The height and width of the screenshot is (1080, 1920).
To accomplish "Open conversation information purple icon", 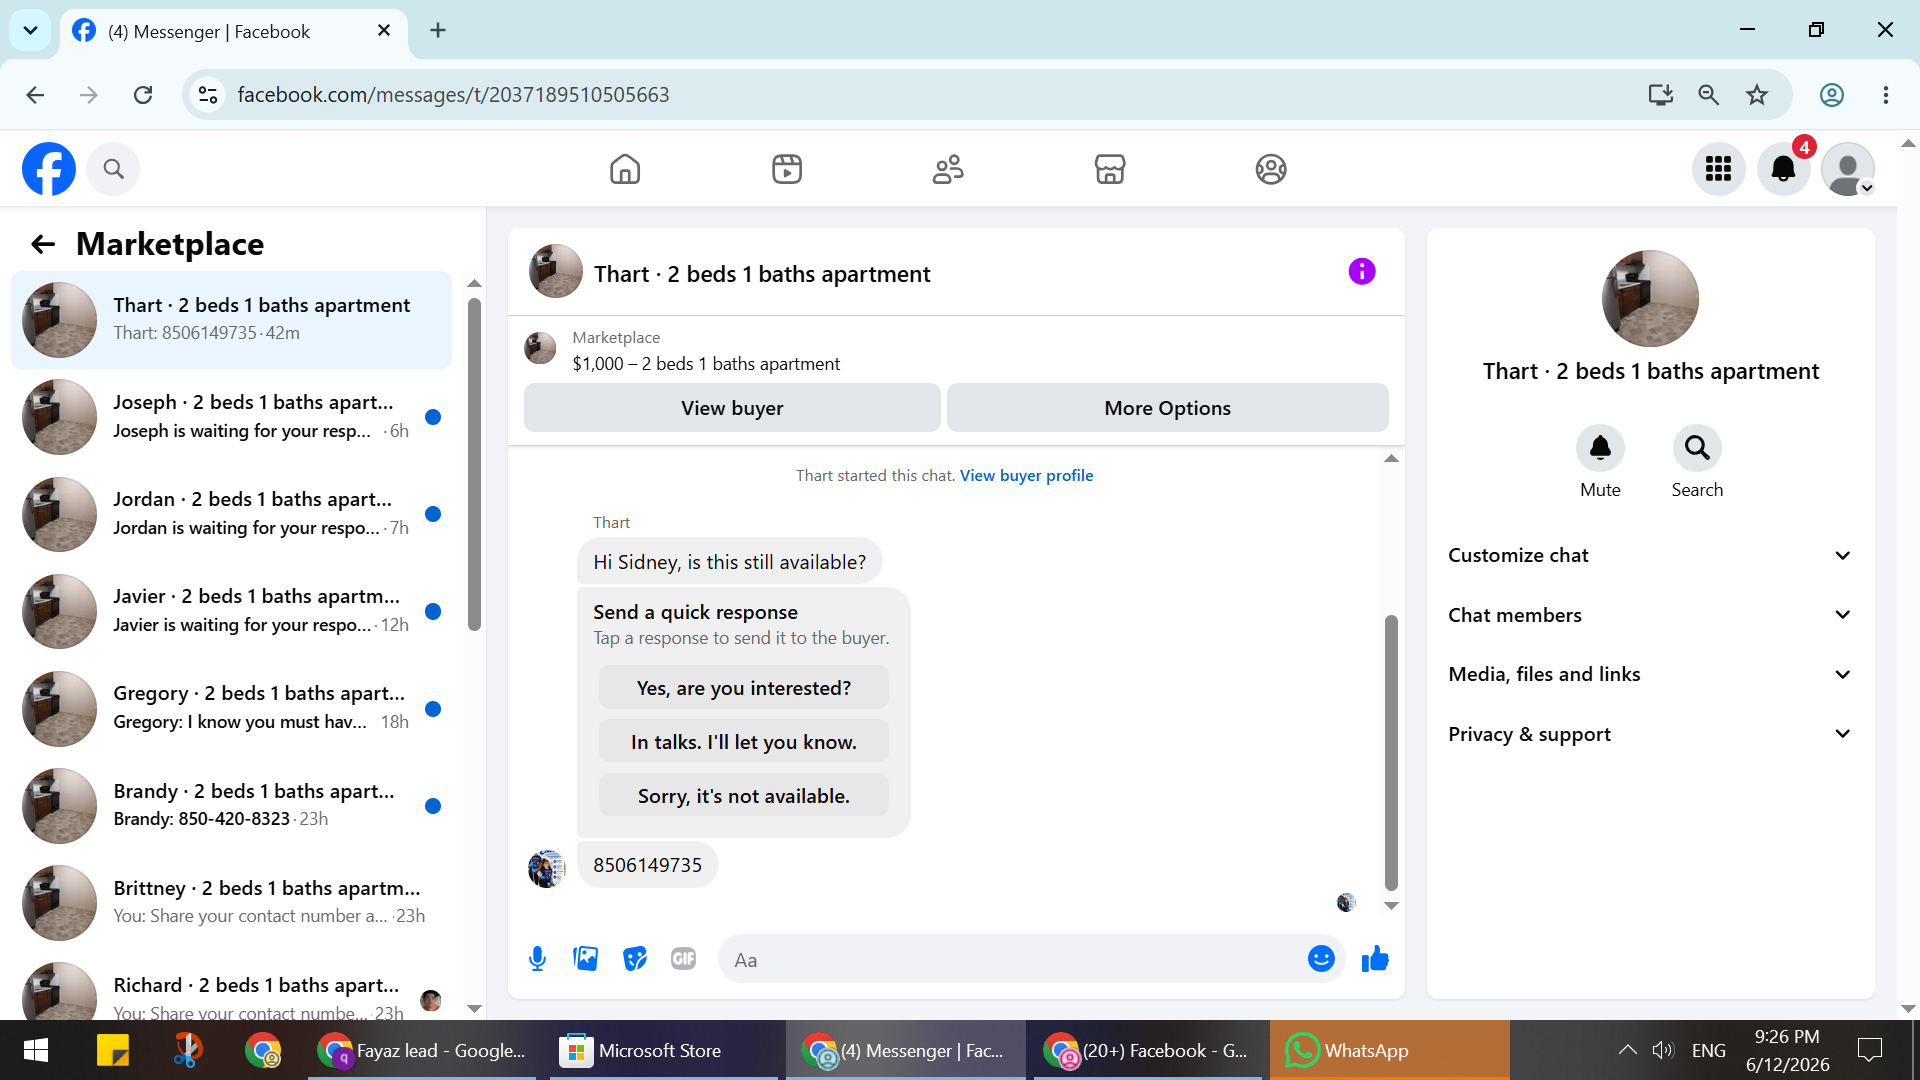I will tap(1362, 271).
